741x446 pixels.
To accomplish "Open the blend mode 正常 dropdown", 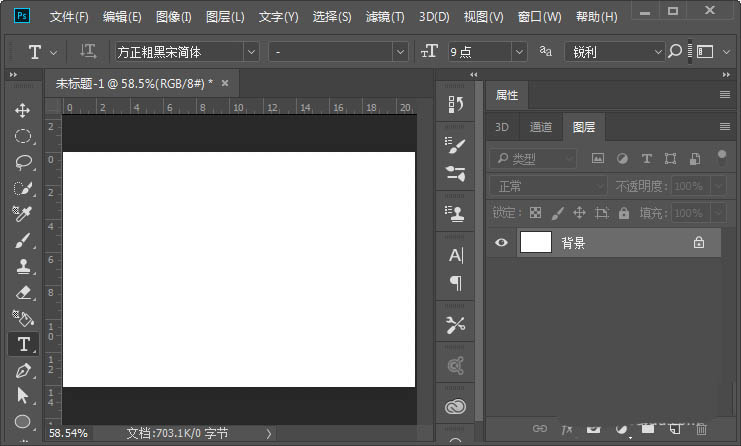I will [x=548, y=186].
